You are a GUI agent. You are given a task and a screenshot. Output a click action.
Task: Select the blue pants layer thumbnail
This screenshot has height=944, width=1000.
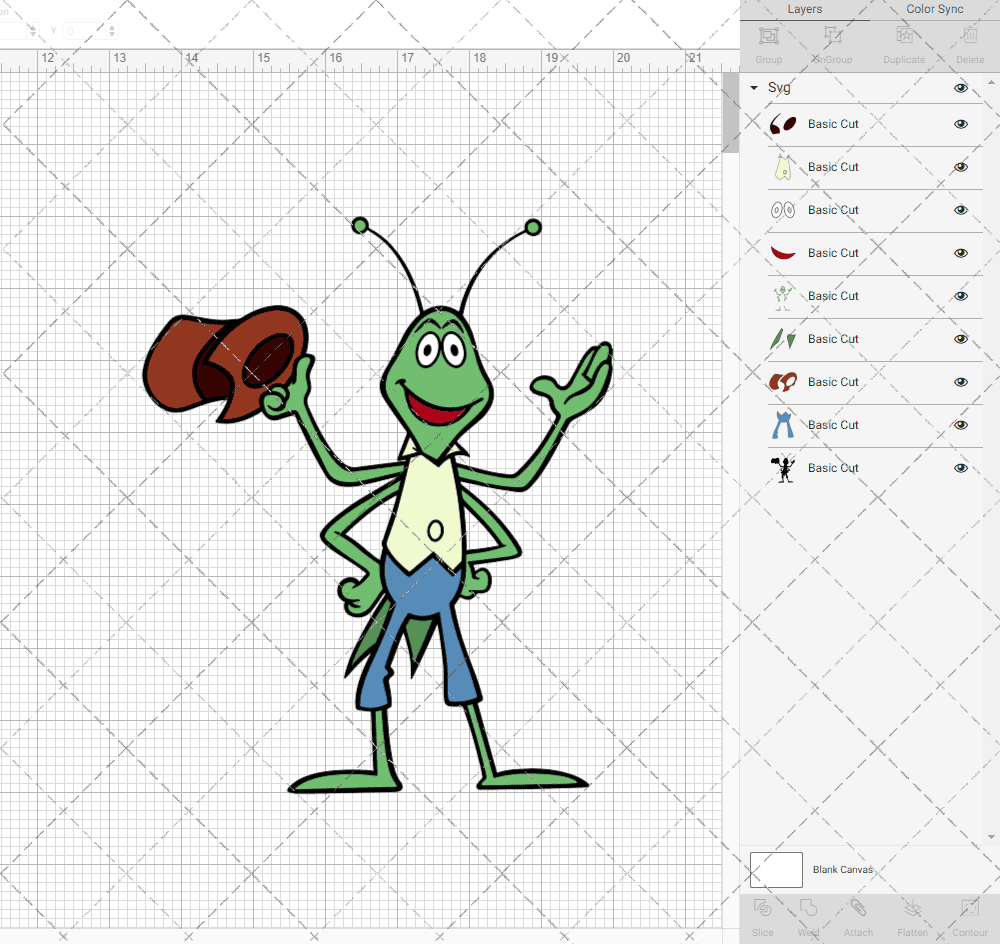tap(783, 425)
